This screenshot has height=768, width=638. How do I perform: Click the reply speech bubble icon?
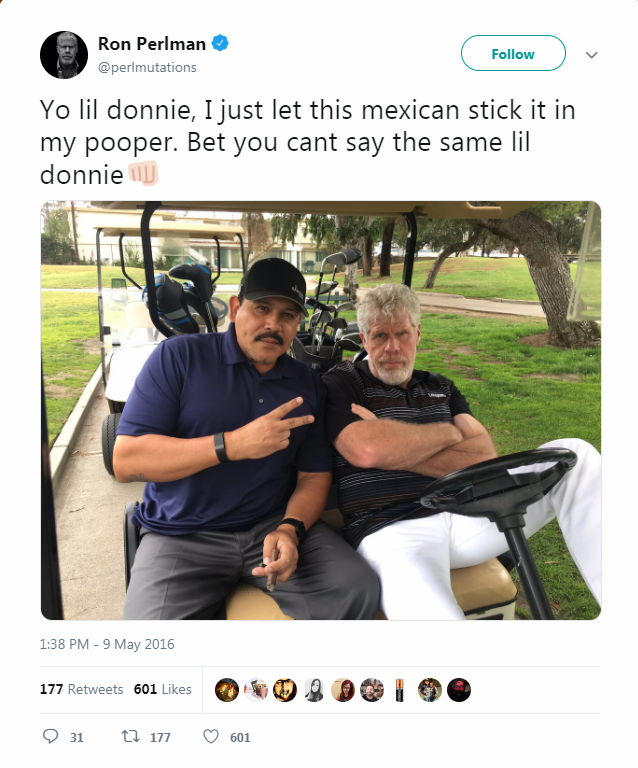[x=50, y=736]
